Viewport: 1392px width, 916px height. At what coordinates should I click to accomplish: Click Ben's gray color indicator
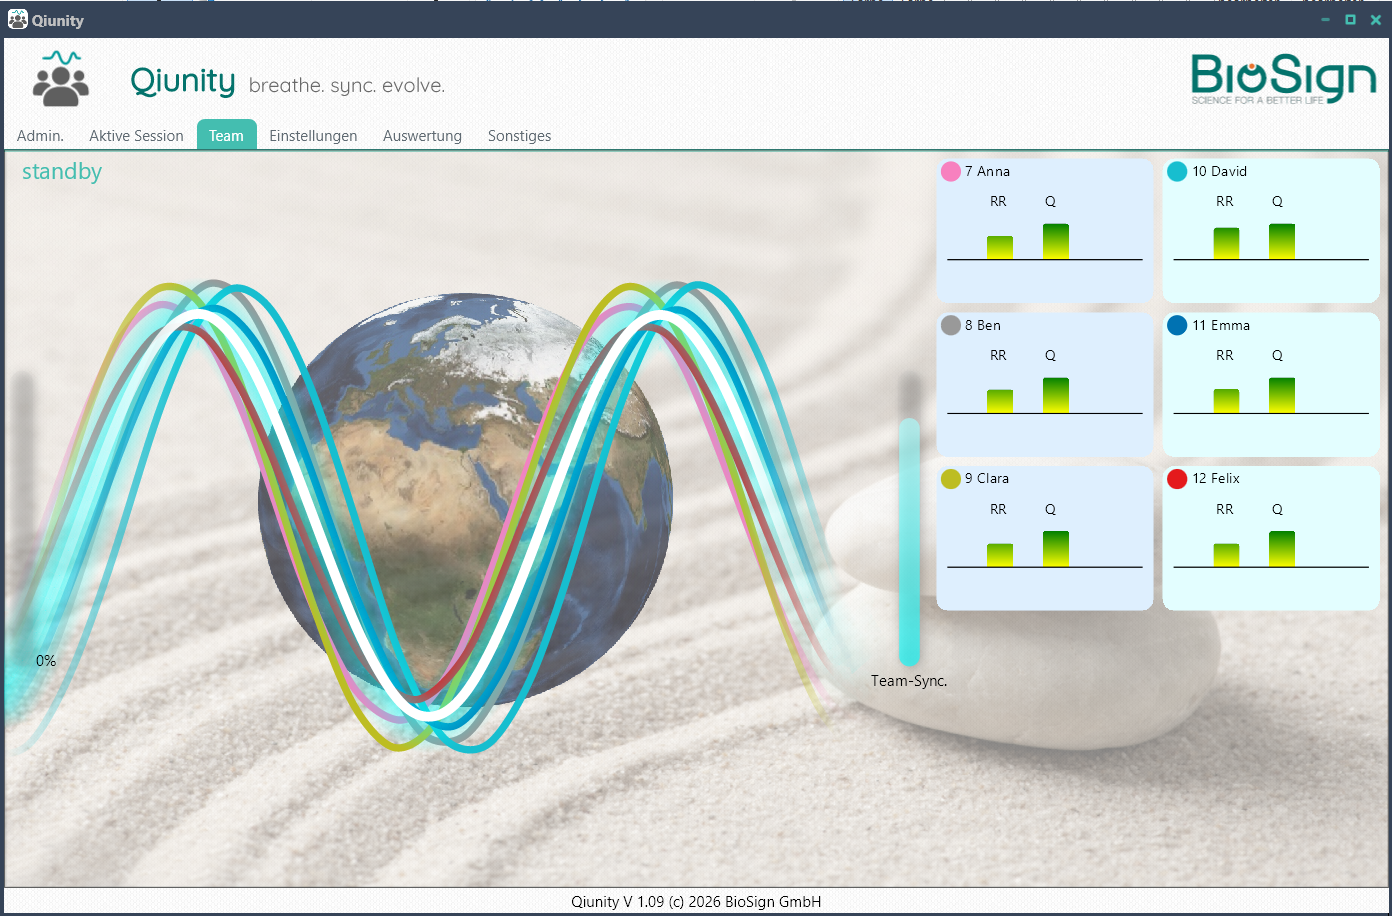[951, 326]
